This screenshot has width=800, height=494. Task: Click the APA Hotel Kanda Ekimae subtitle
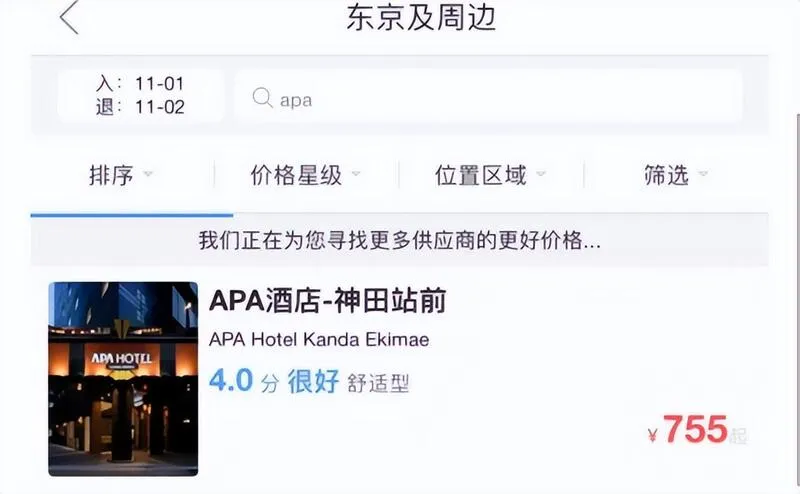319,339
